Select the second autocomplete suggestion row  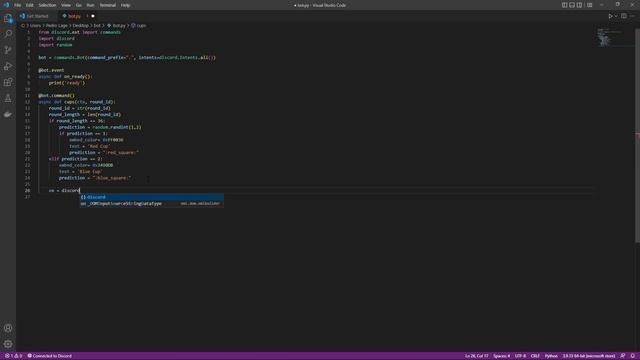[151, 203]
